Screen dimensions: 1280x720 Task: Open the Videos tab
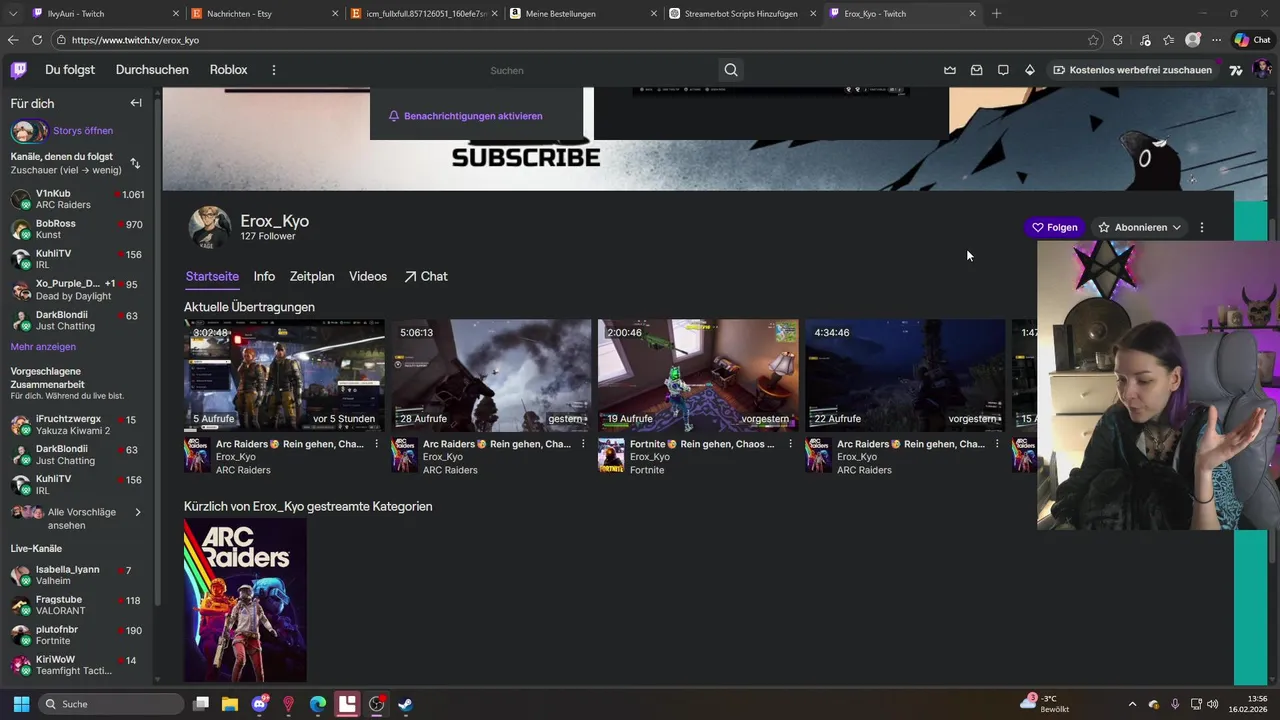(368, 277)
